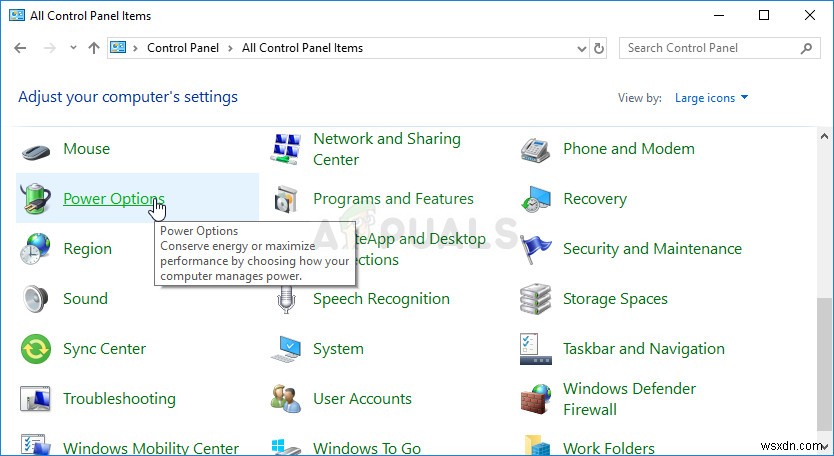Click the User Accounts icon
834x456 pixels.
(x=286, y=399)
